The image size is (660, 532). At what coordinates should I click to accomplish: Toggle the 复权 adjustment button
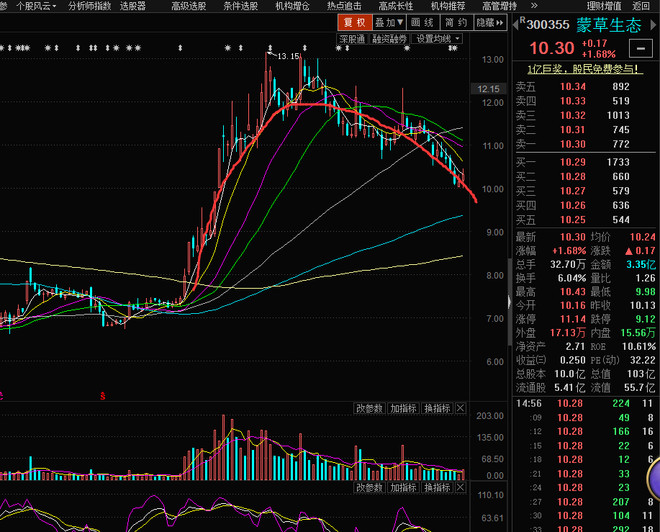pyautogui.click(x=354, y=22)
